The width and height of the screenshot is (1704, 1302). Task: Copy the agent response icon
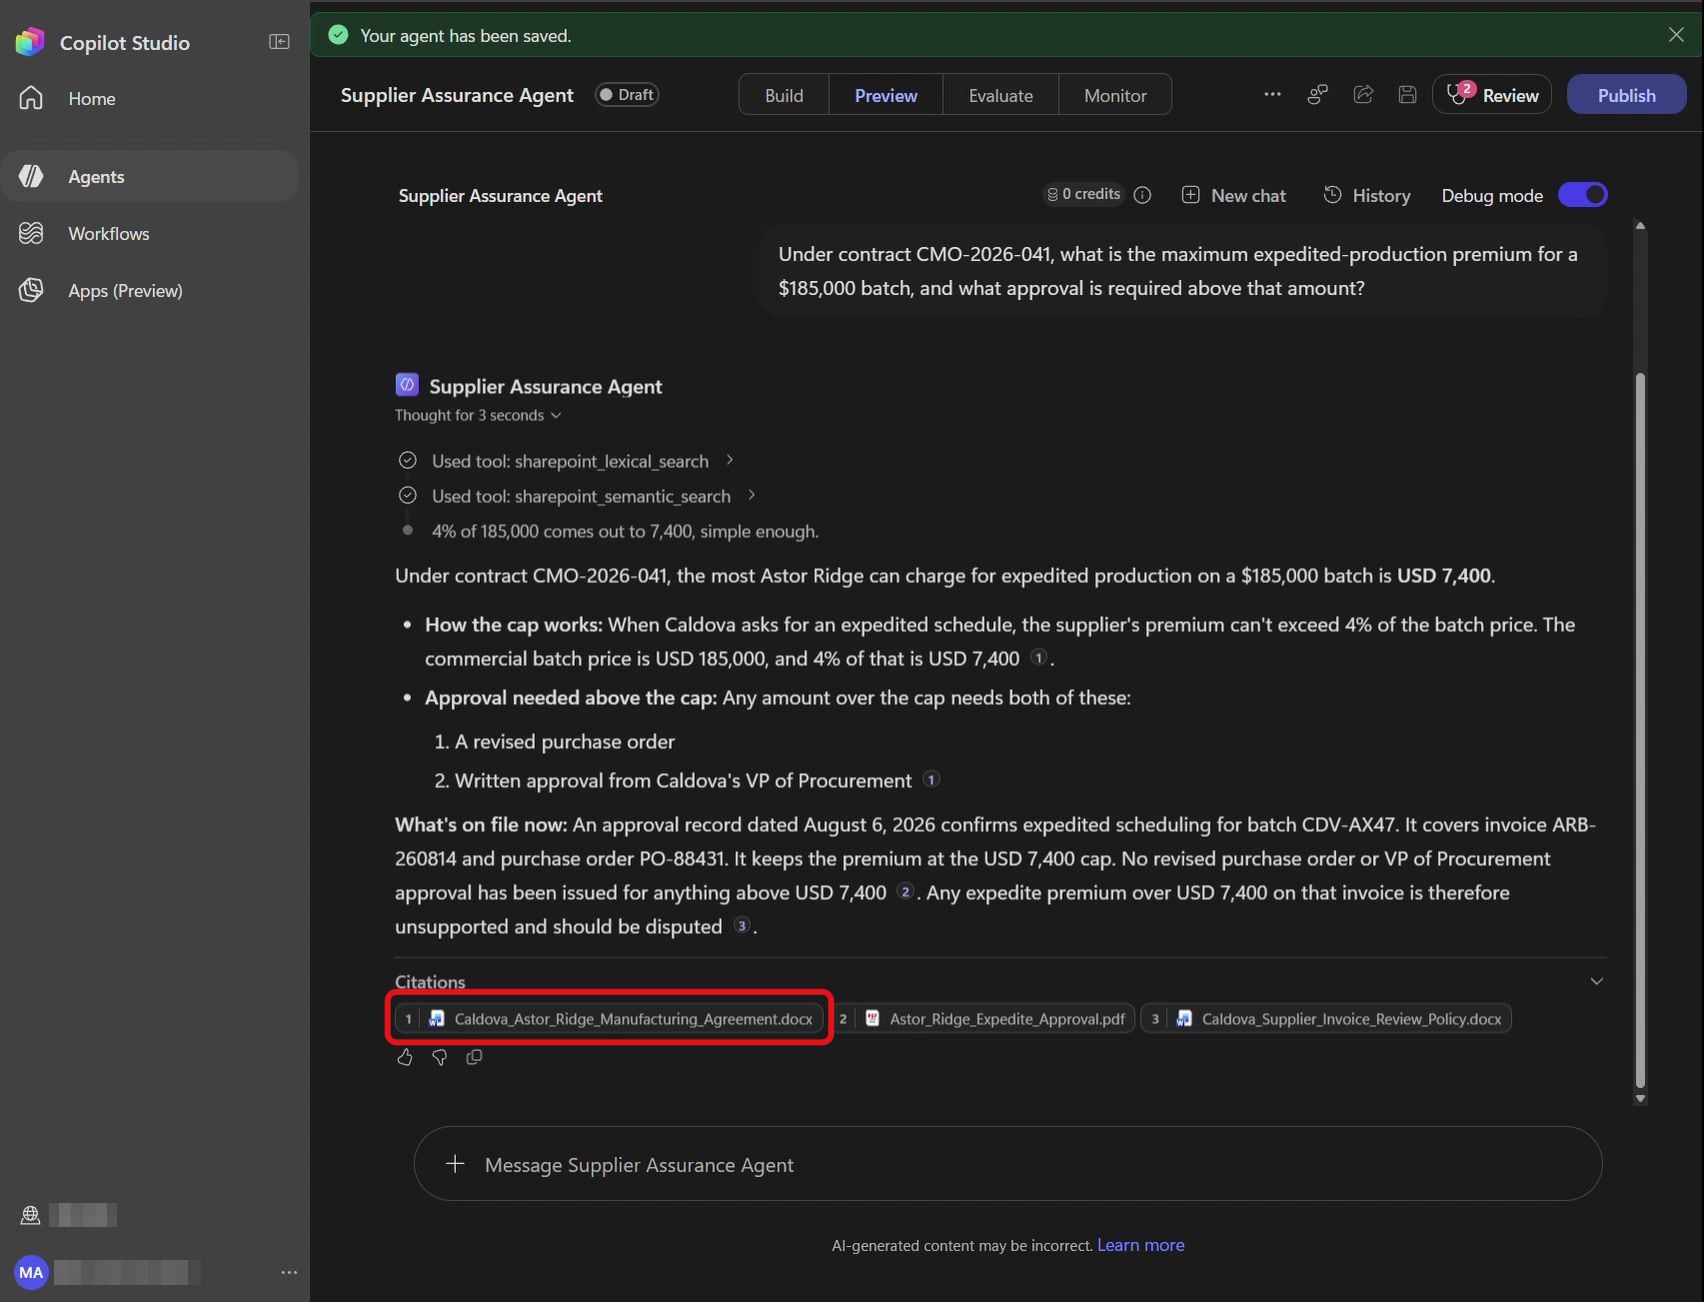474,1057
